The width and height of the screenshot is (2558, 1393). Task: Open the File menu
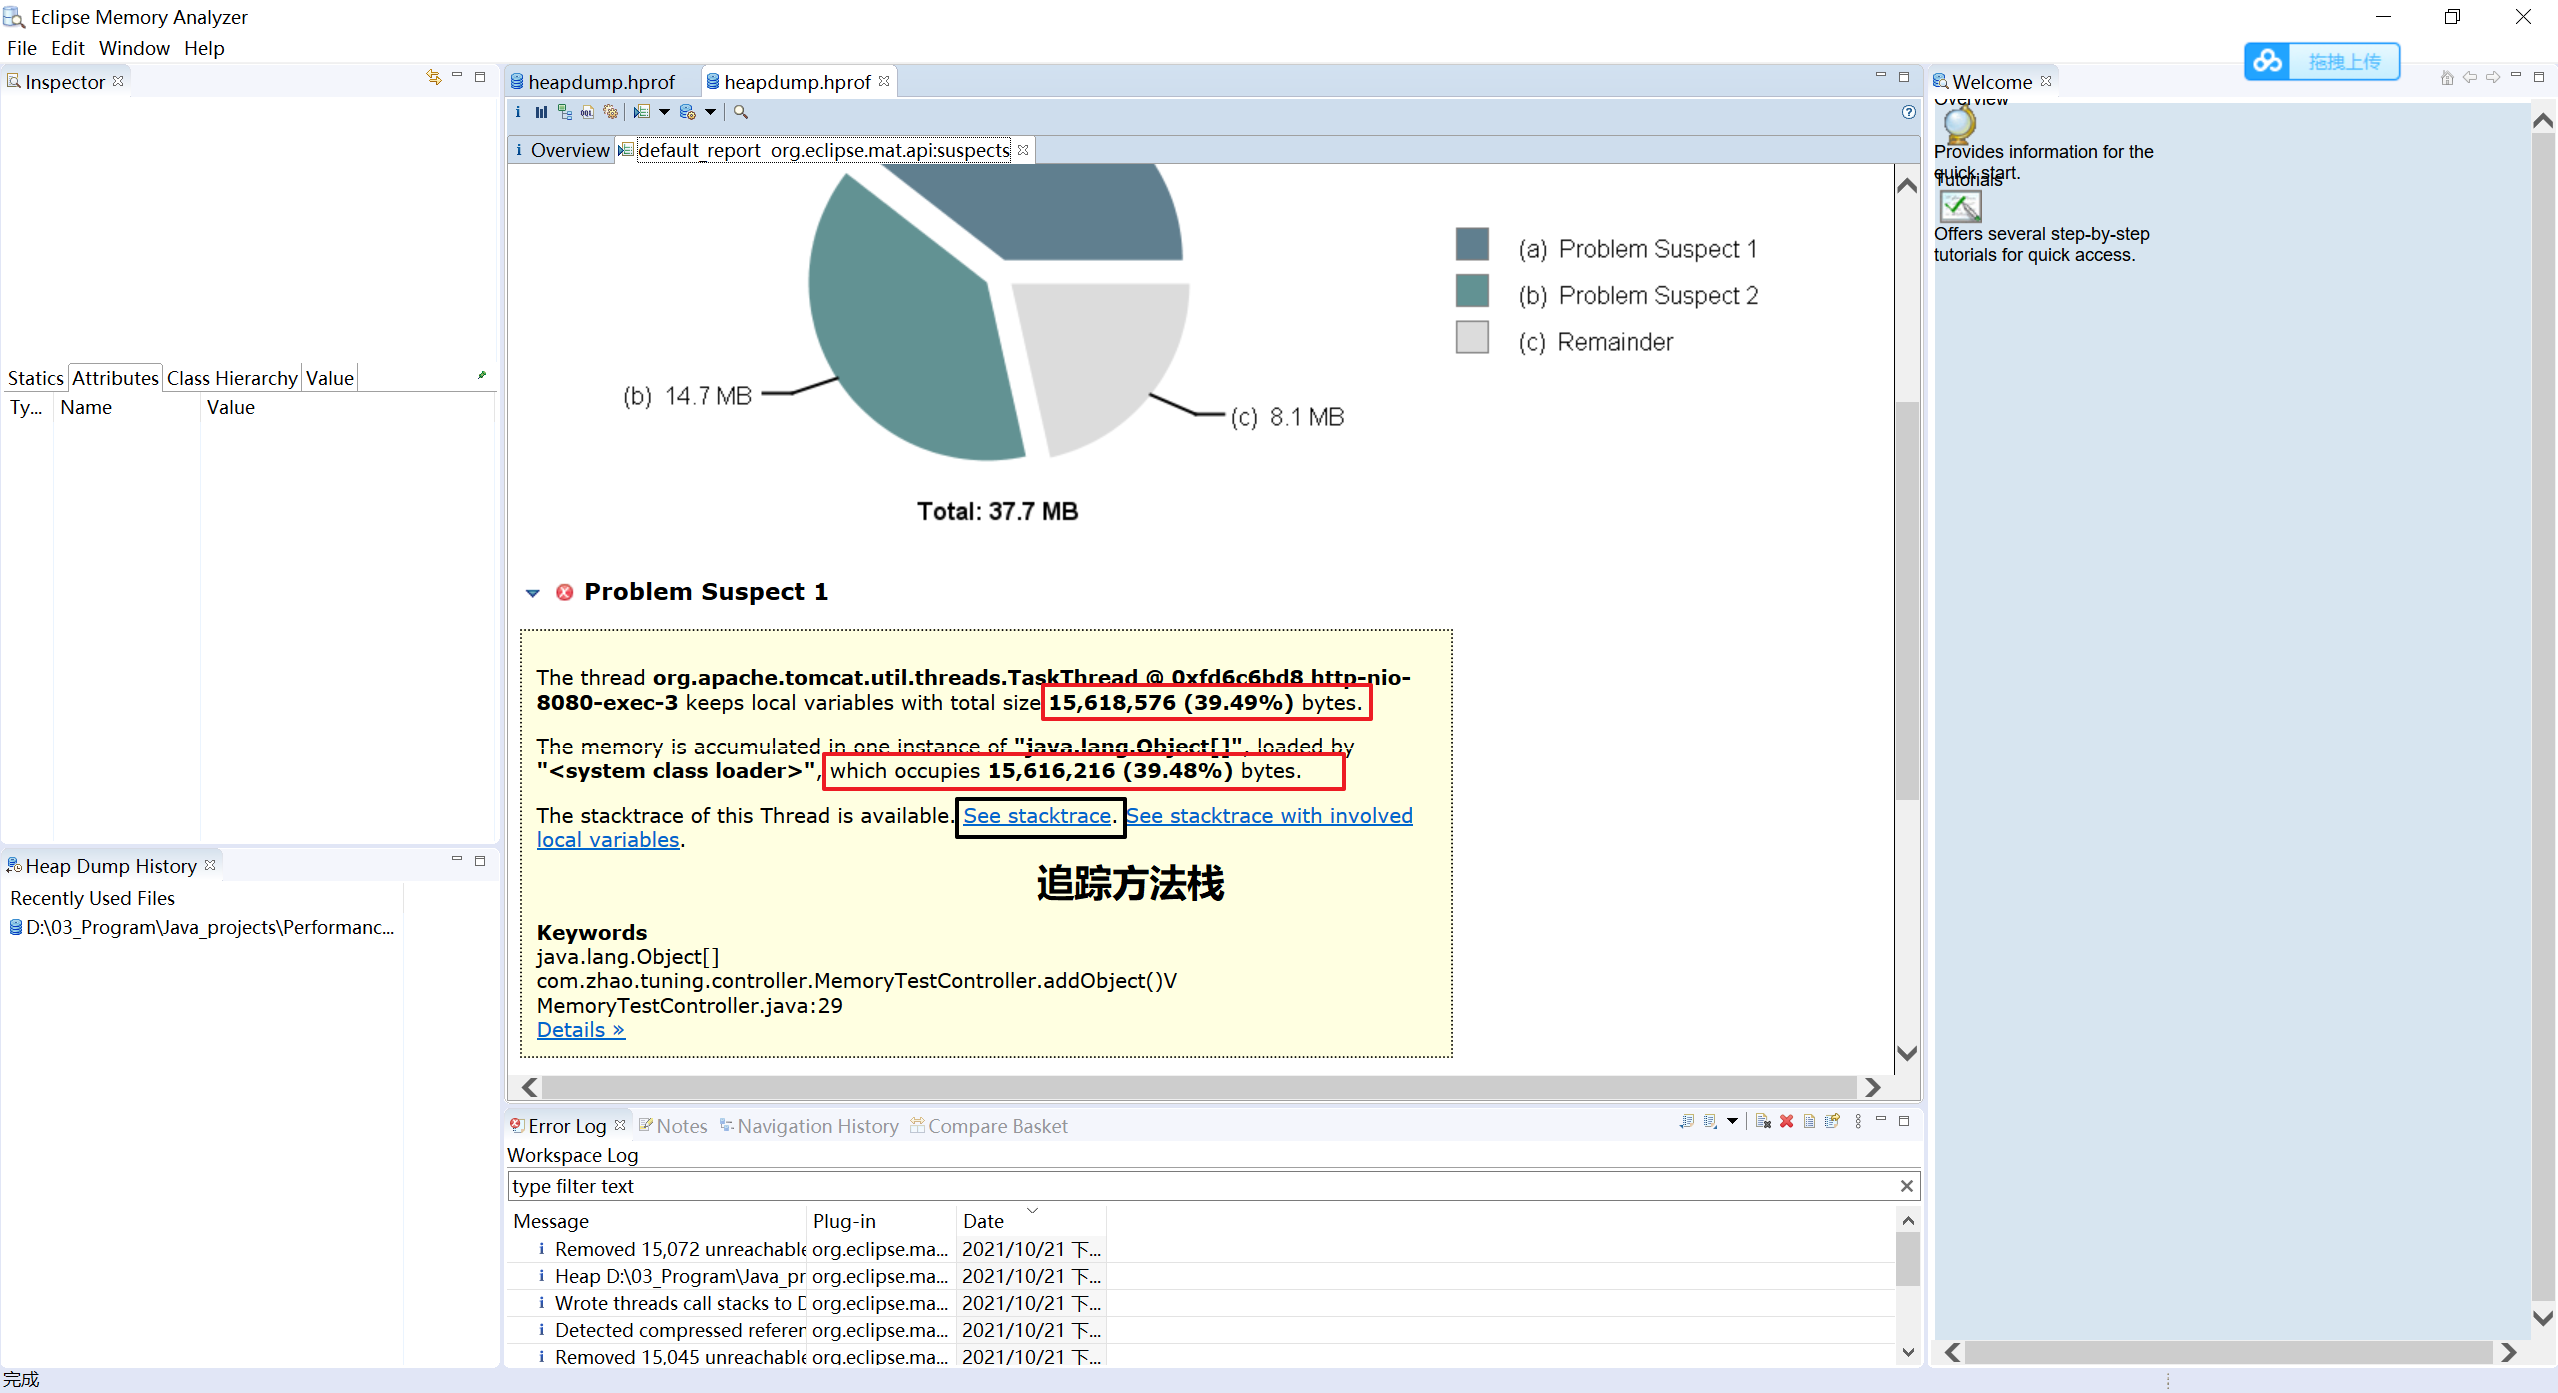coord(21,48)
